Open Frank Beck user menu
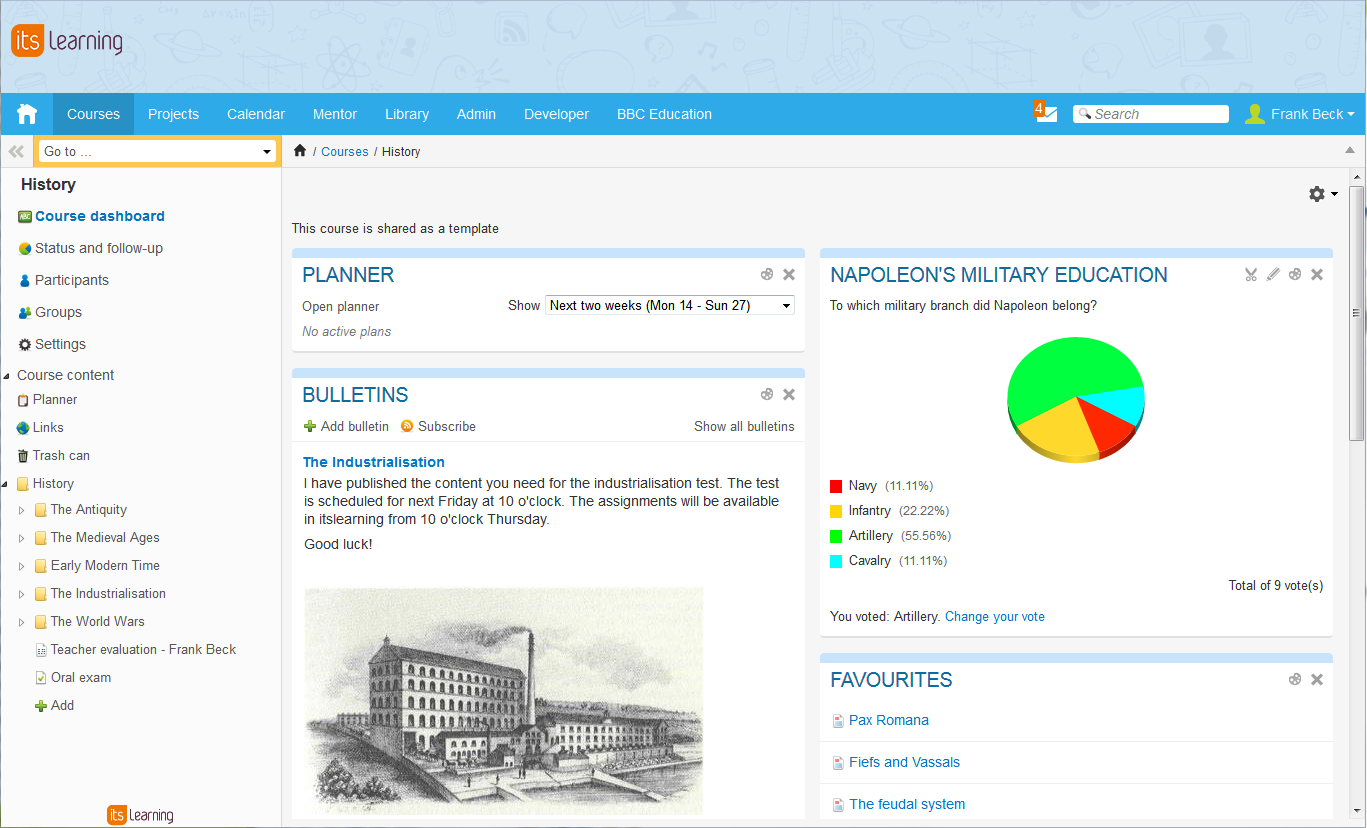This screenshot has width=1367, height=828. [1300, 114]
